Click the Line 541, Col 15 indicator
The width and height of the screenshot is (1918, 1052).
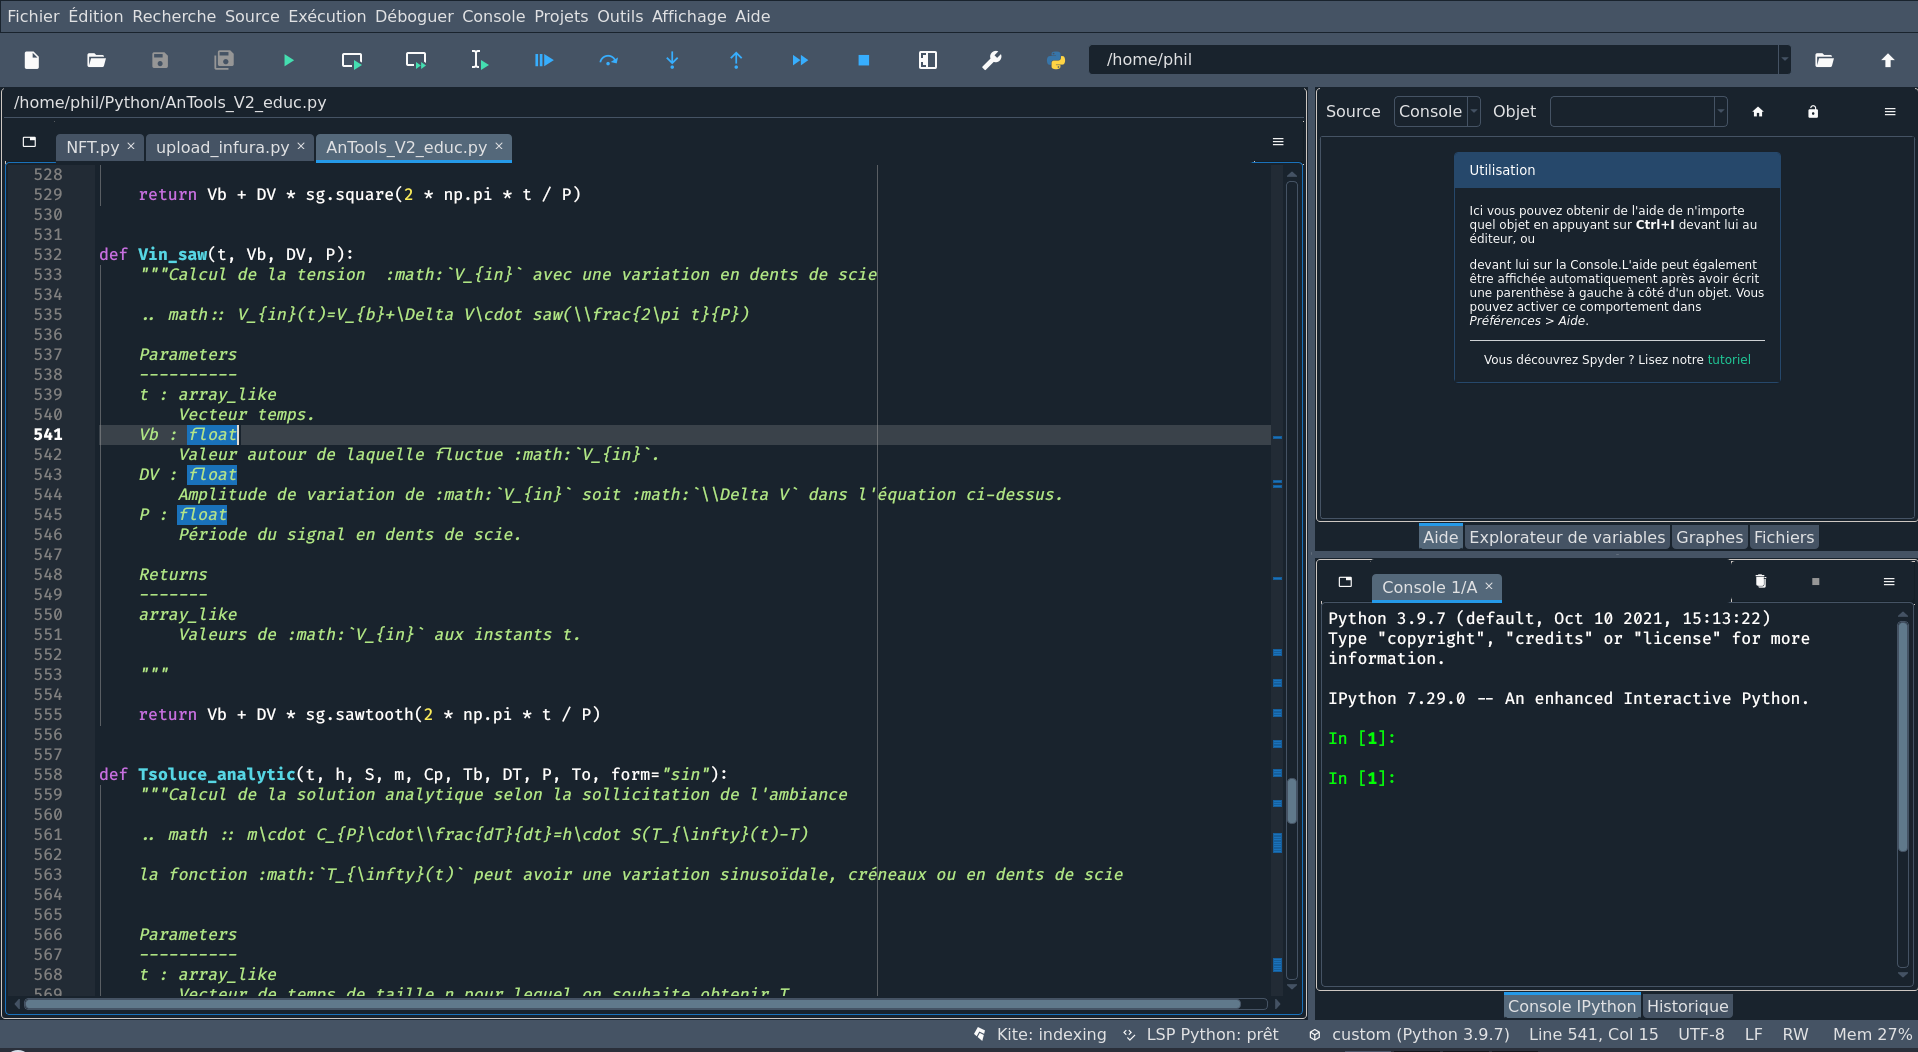[1593, 1034]
